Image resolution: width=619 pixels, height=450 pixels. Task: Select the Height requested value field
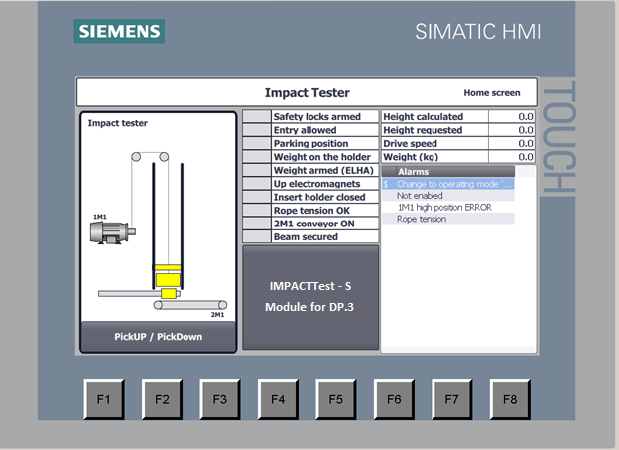[512, 130]
